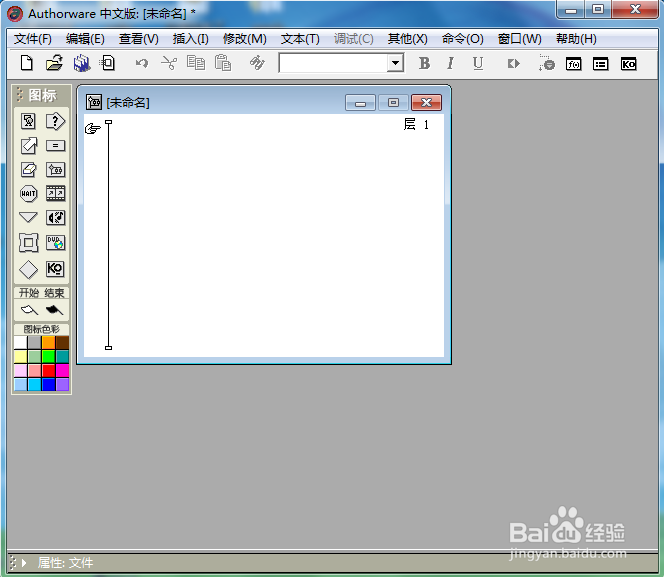The height and width of the screenshot is (577, 664).
Task: Open Knowledge Objects from toolbar
Action: 628,64
